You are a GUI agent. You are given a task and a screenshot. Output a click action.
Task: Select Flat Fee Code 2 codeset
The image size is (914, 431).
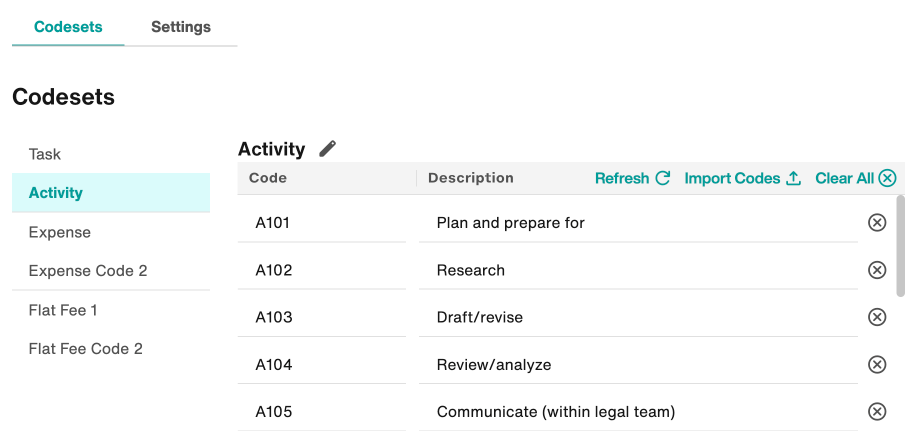pyautogui.click(x=111, y=349)
